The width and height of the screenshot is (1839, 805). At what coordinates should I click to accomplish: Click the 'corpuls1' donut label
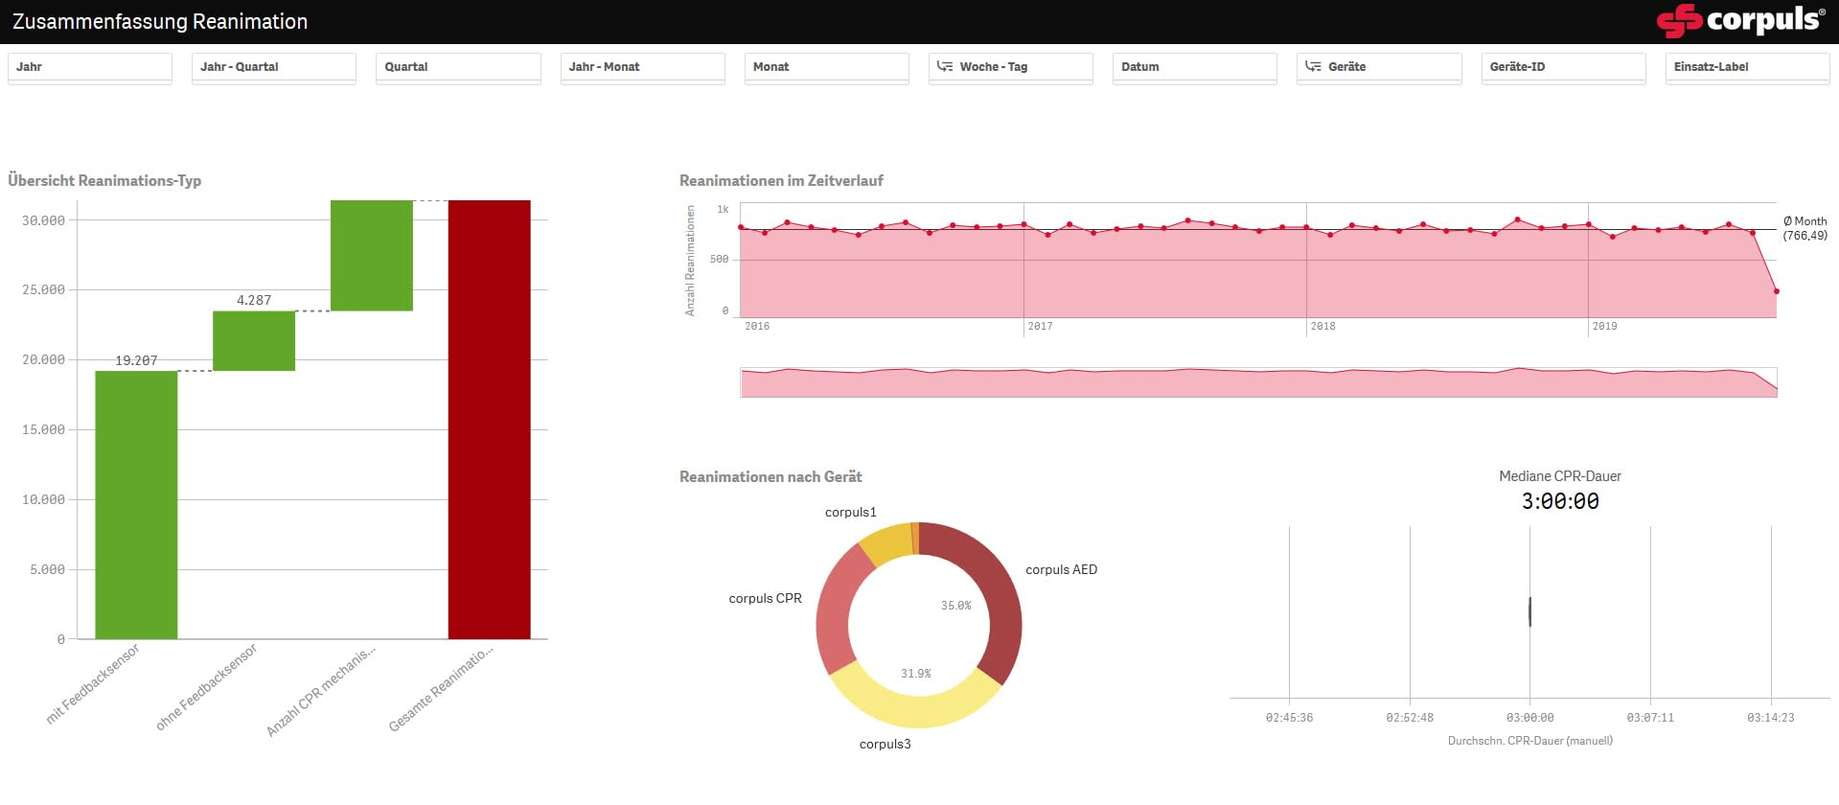click(851, 512)
